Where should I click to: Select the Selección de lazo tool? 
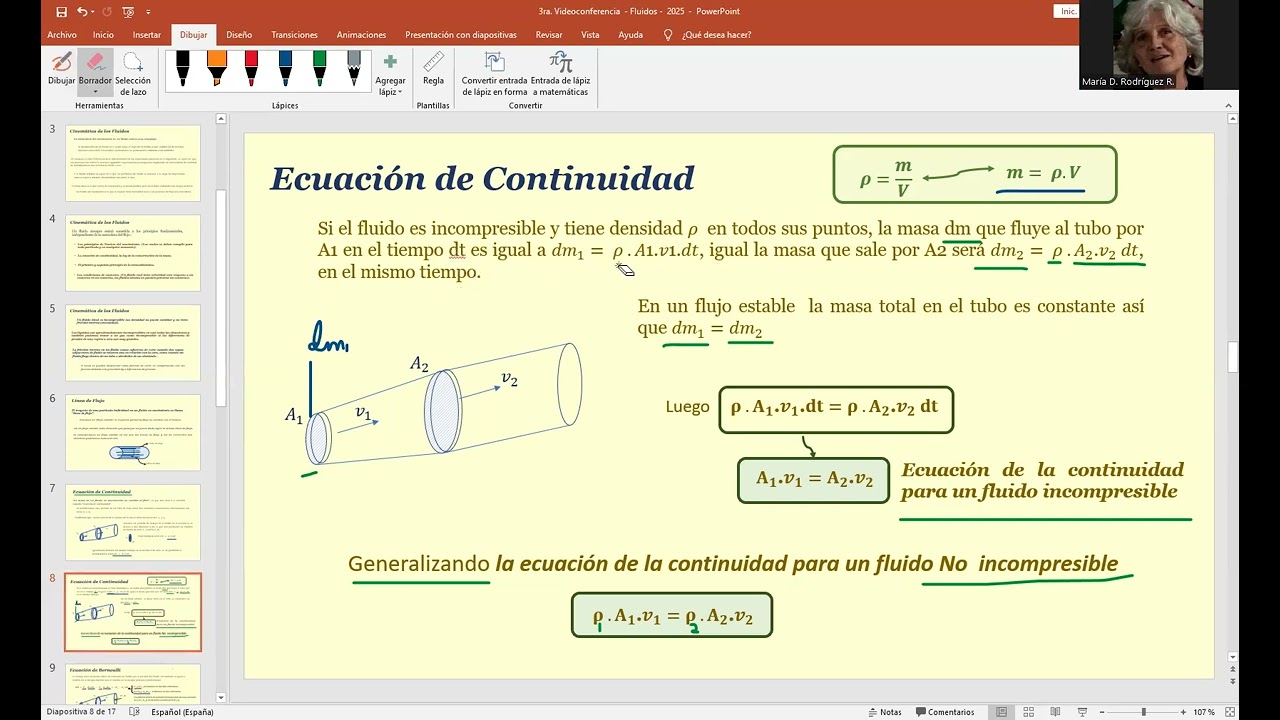point(133,73)
